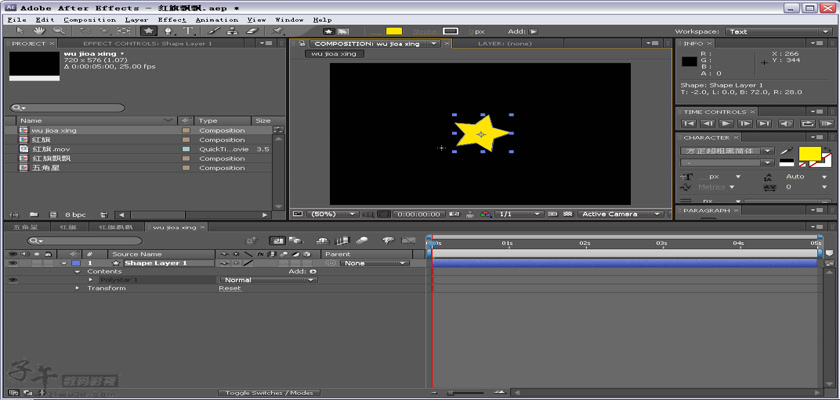Viewport: 840px width, 400px height.
Task: Select the Eraser tool
Action: pyautogui.click(x=251, y=31)
